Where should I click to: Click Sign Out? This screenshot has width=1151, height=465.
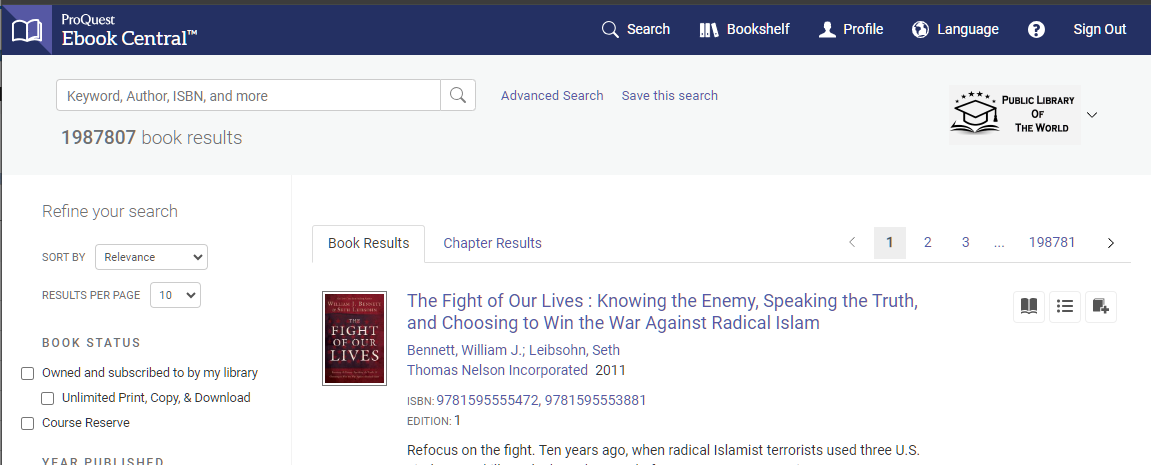1099,29
